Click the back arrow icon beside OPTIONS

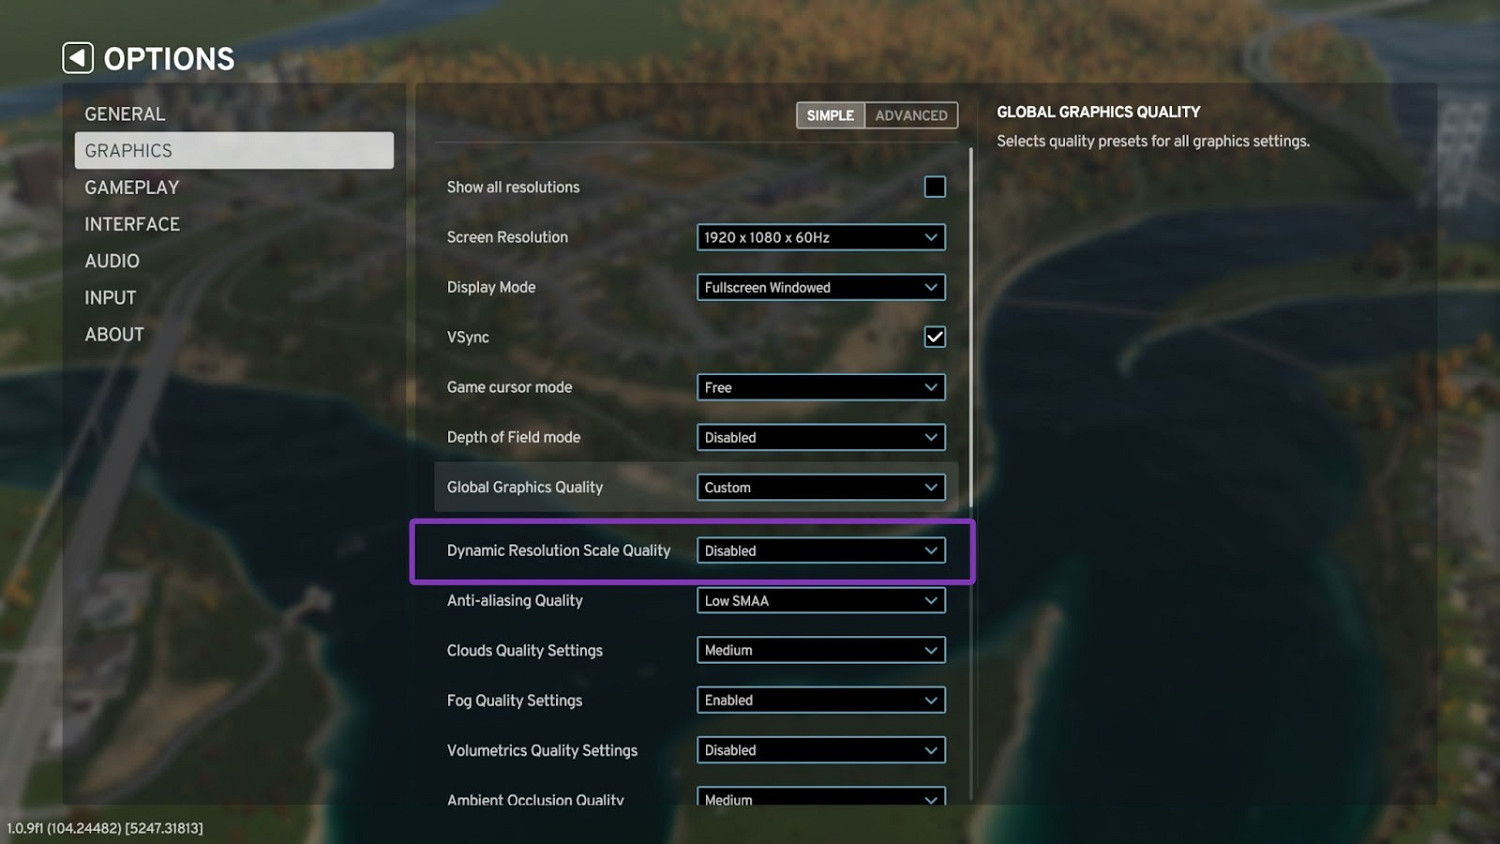tap(78, 58)
